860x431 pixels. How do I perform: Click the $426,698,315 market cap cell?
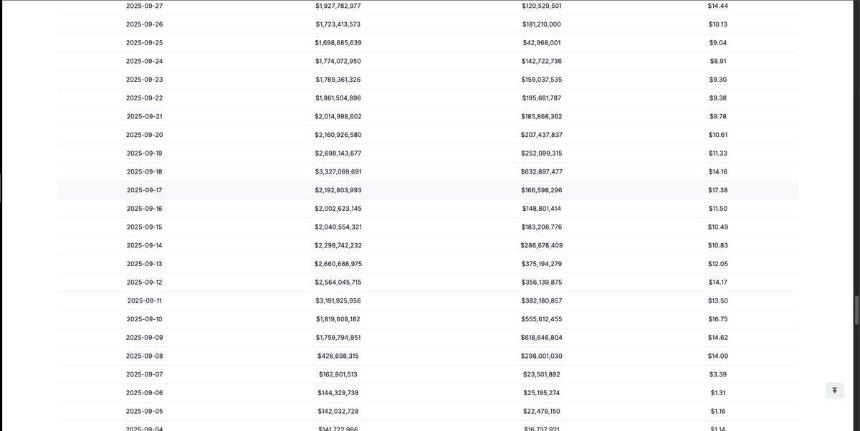(338, 356)
